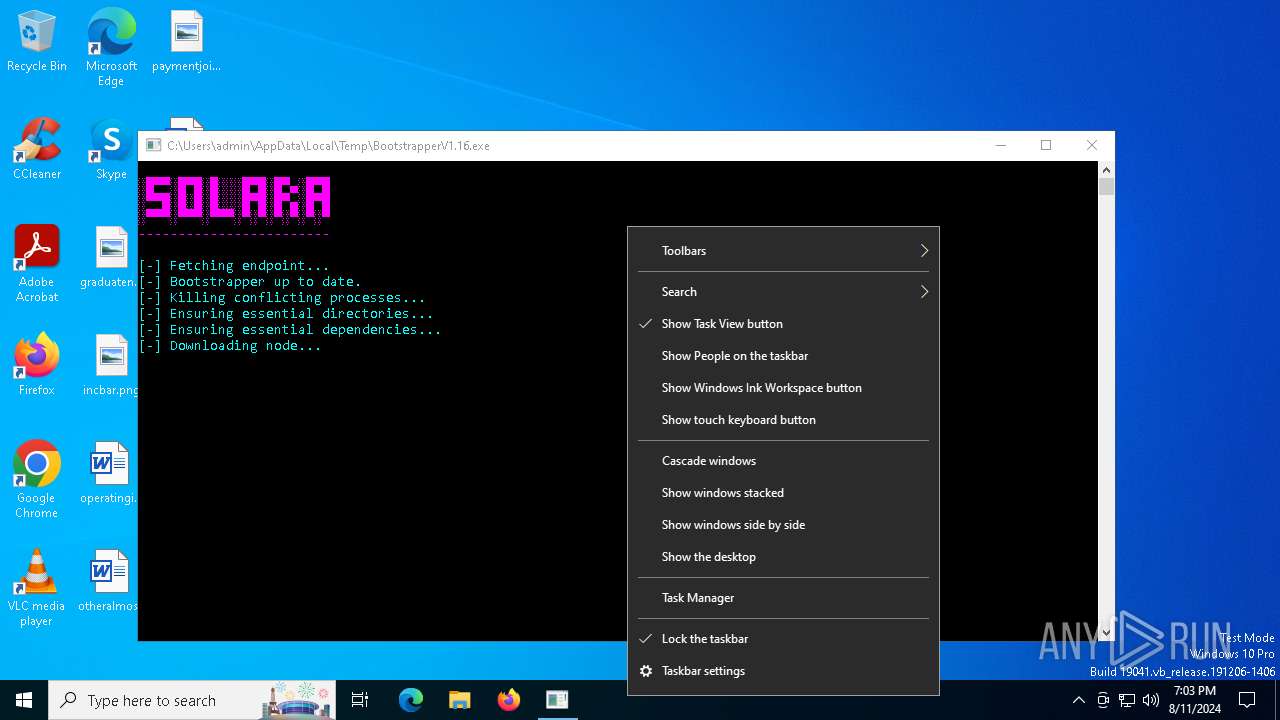Click 'Ensuring essential dependencies...' console line

click(x=290, y=330)
